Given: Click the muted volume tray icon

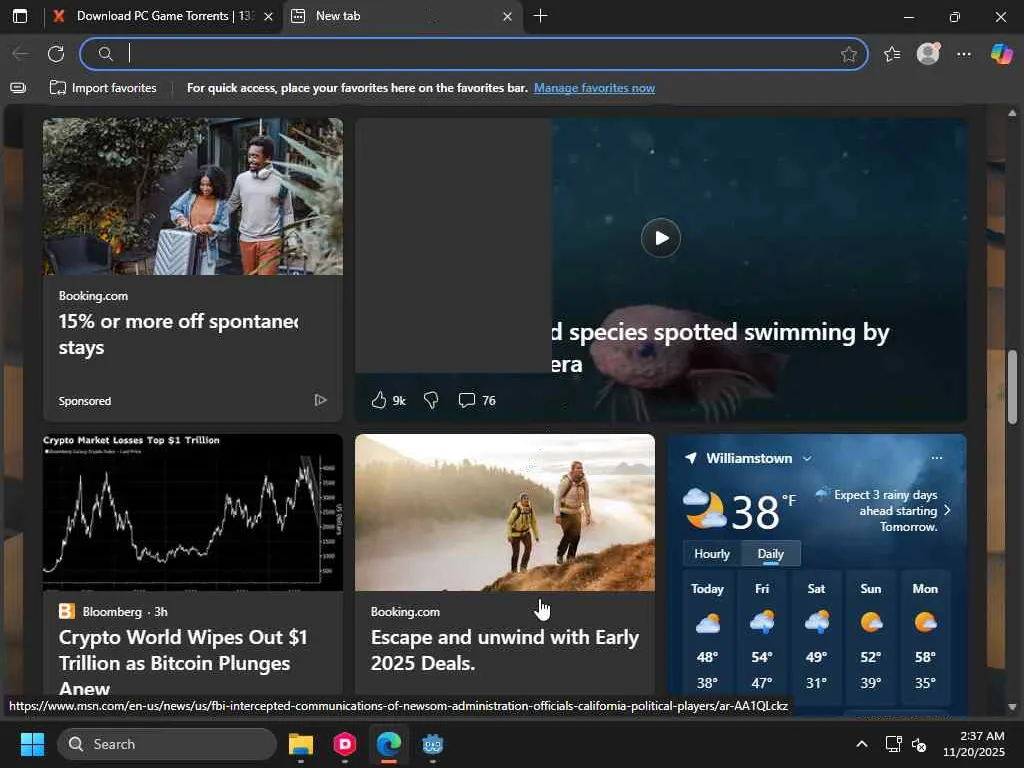Looking at the screenshot, I should click(x=919, y=744).
